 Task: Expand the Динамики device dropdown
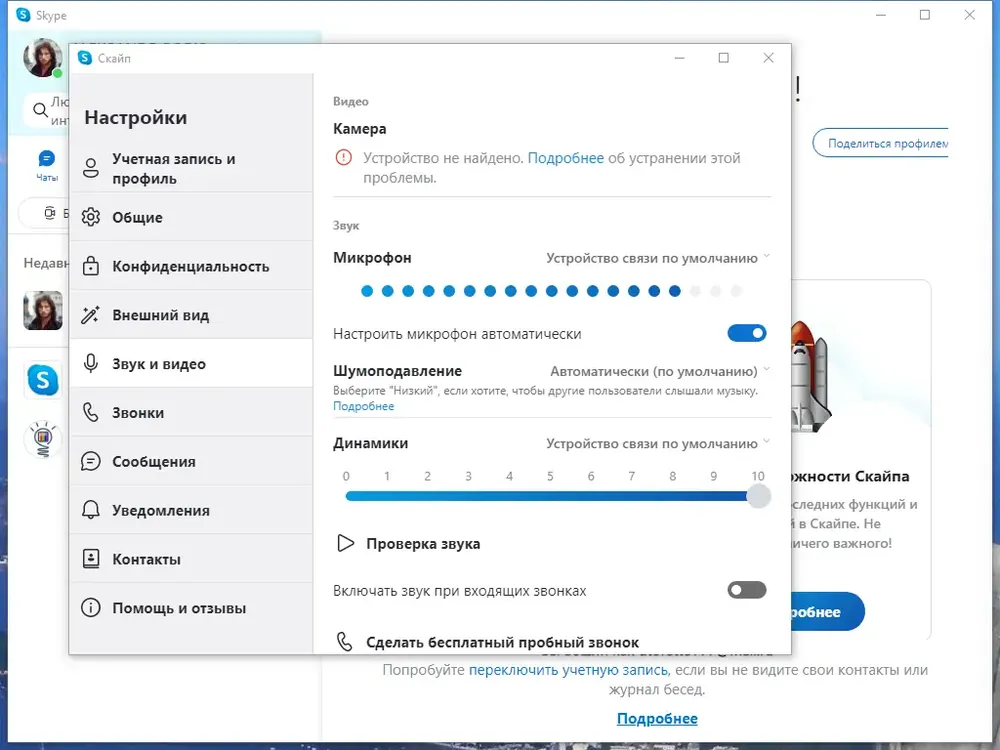658,443
